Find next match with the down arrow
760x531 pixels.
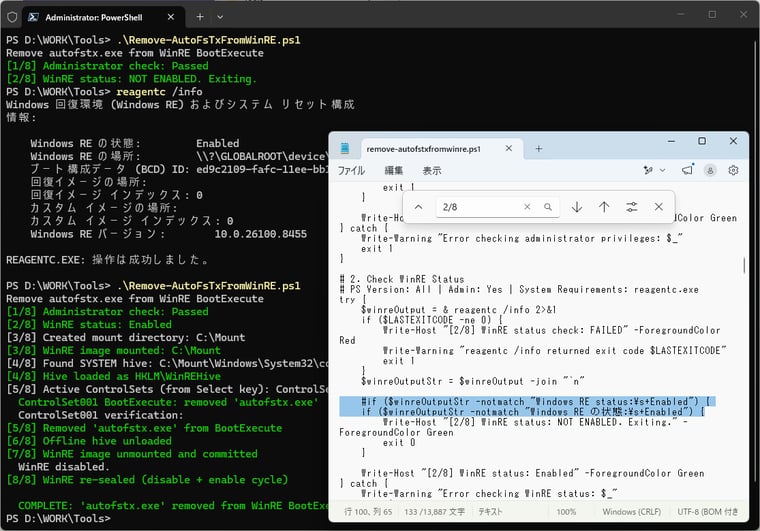pos(577,207)
